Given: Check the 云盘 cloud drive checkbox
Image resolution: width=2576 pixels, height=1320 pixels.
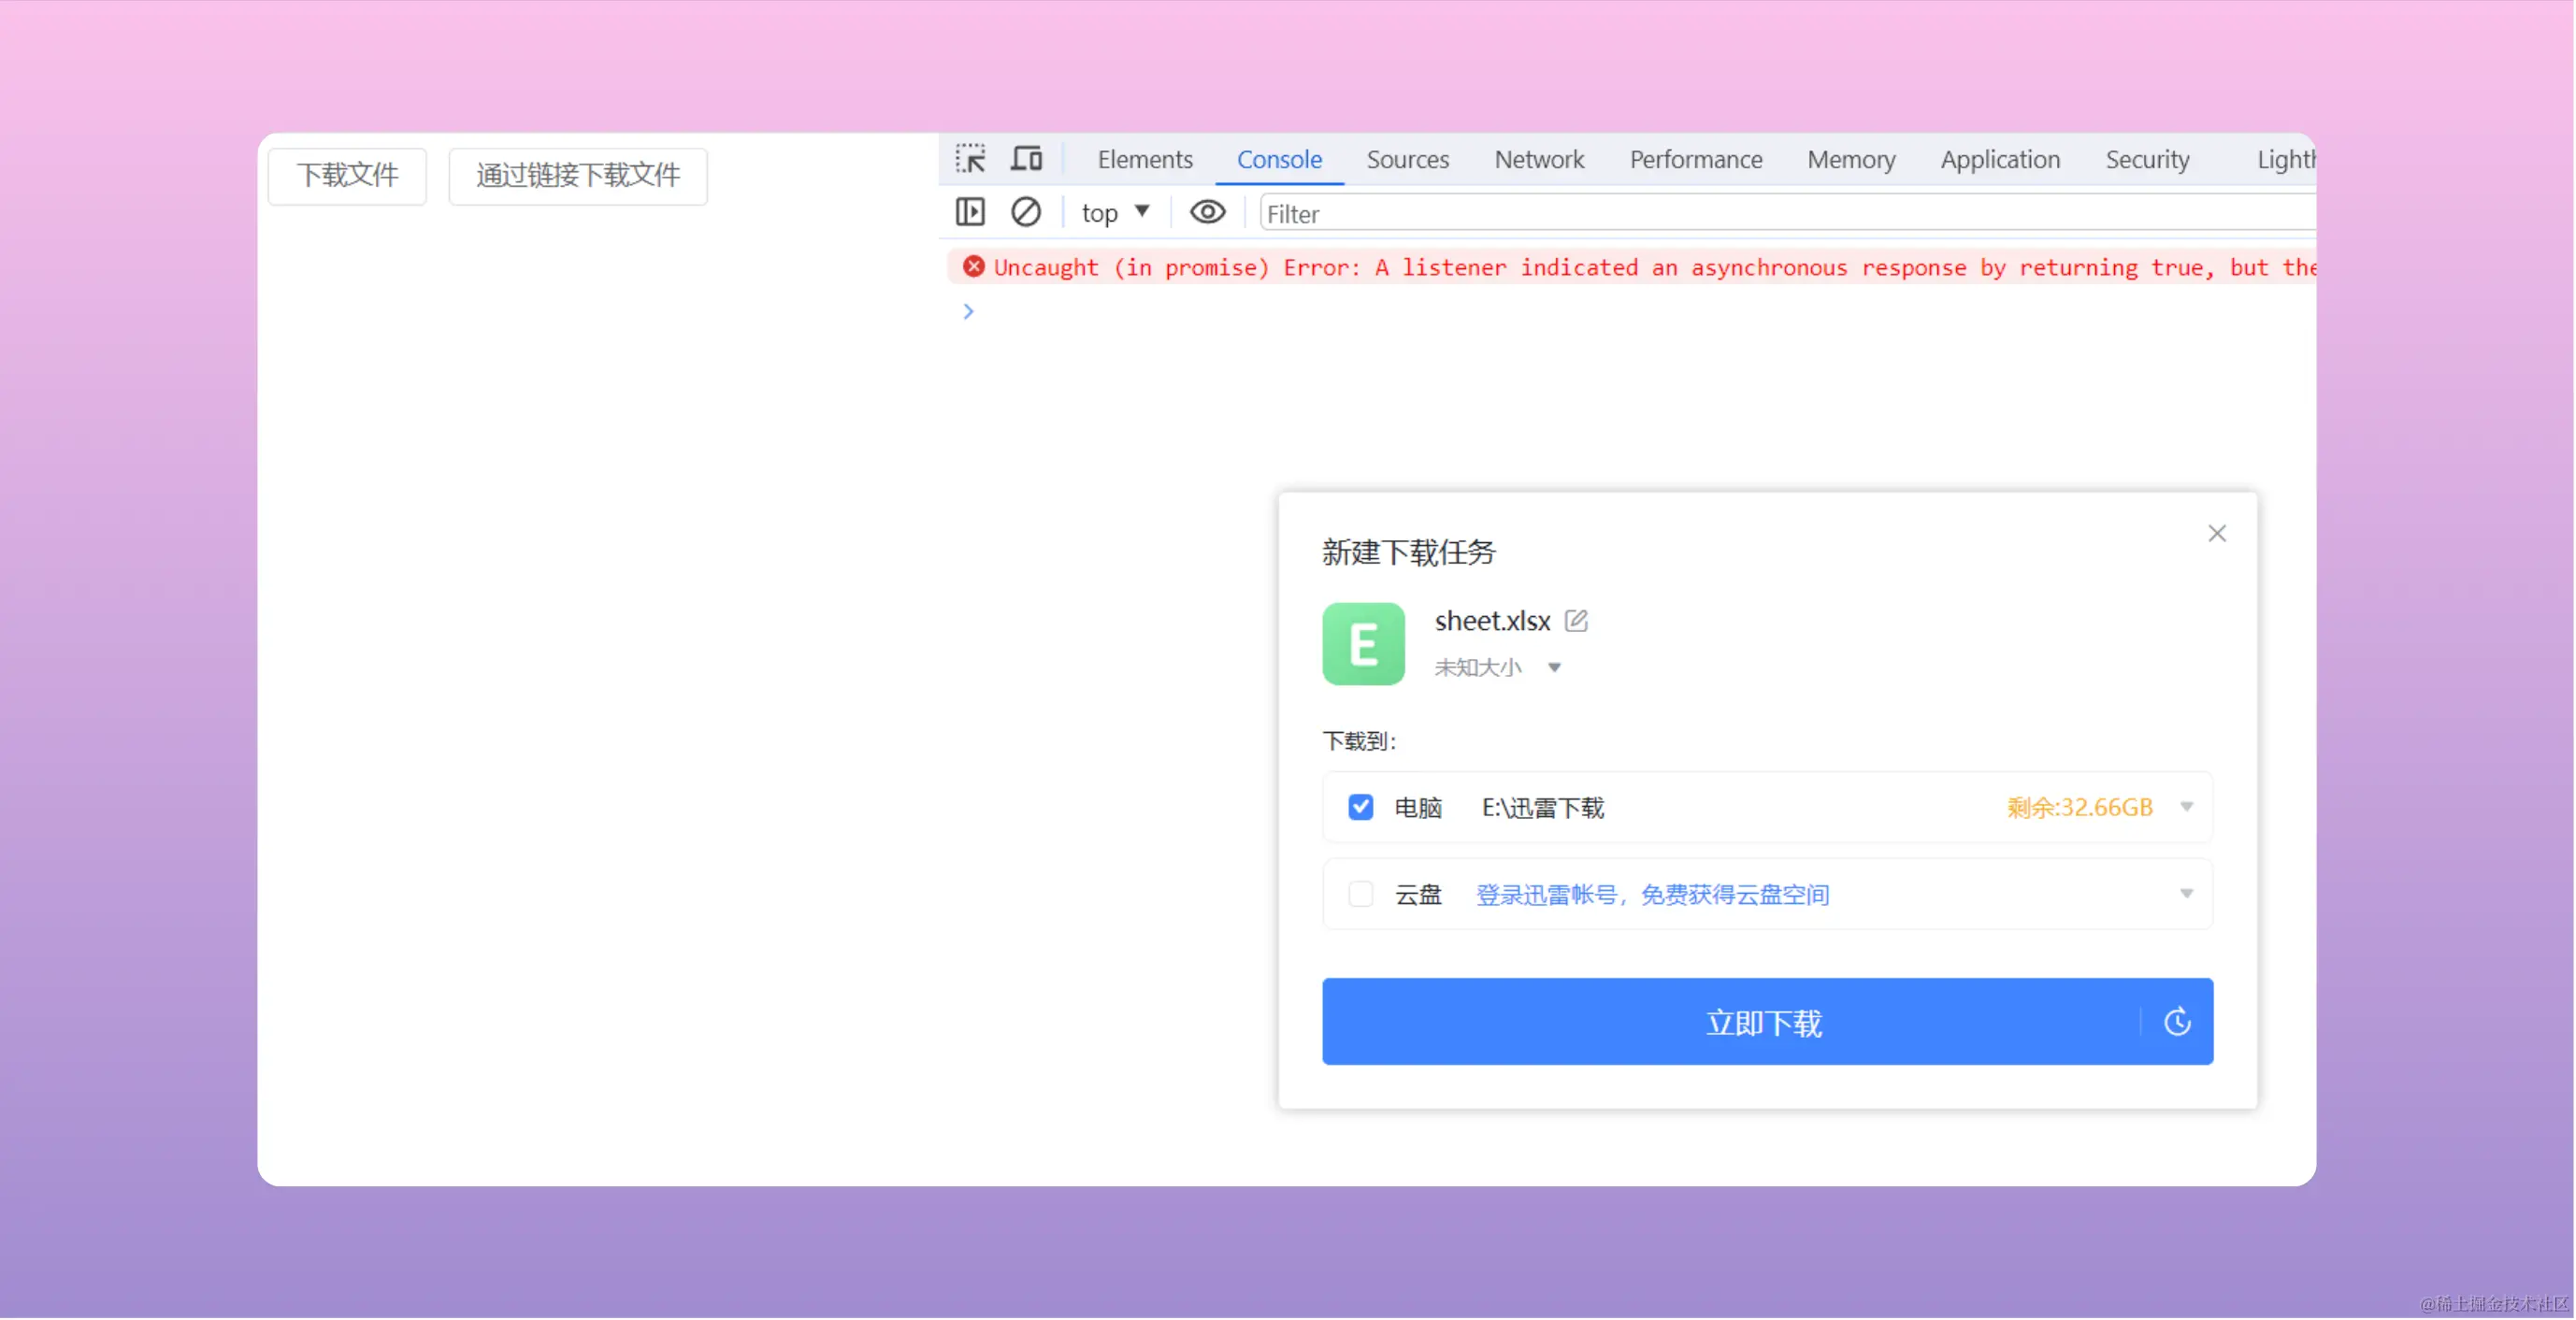Looking at the screenshot, I should (1360, 894).
